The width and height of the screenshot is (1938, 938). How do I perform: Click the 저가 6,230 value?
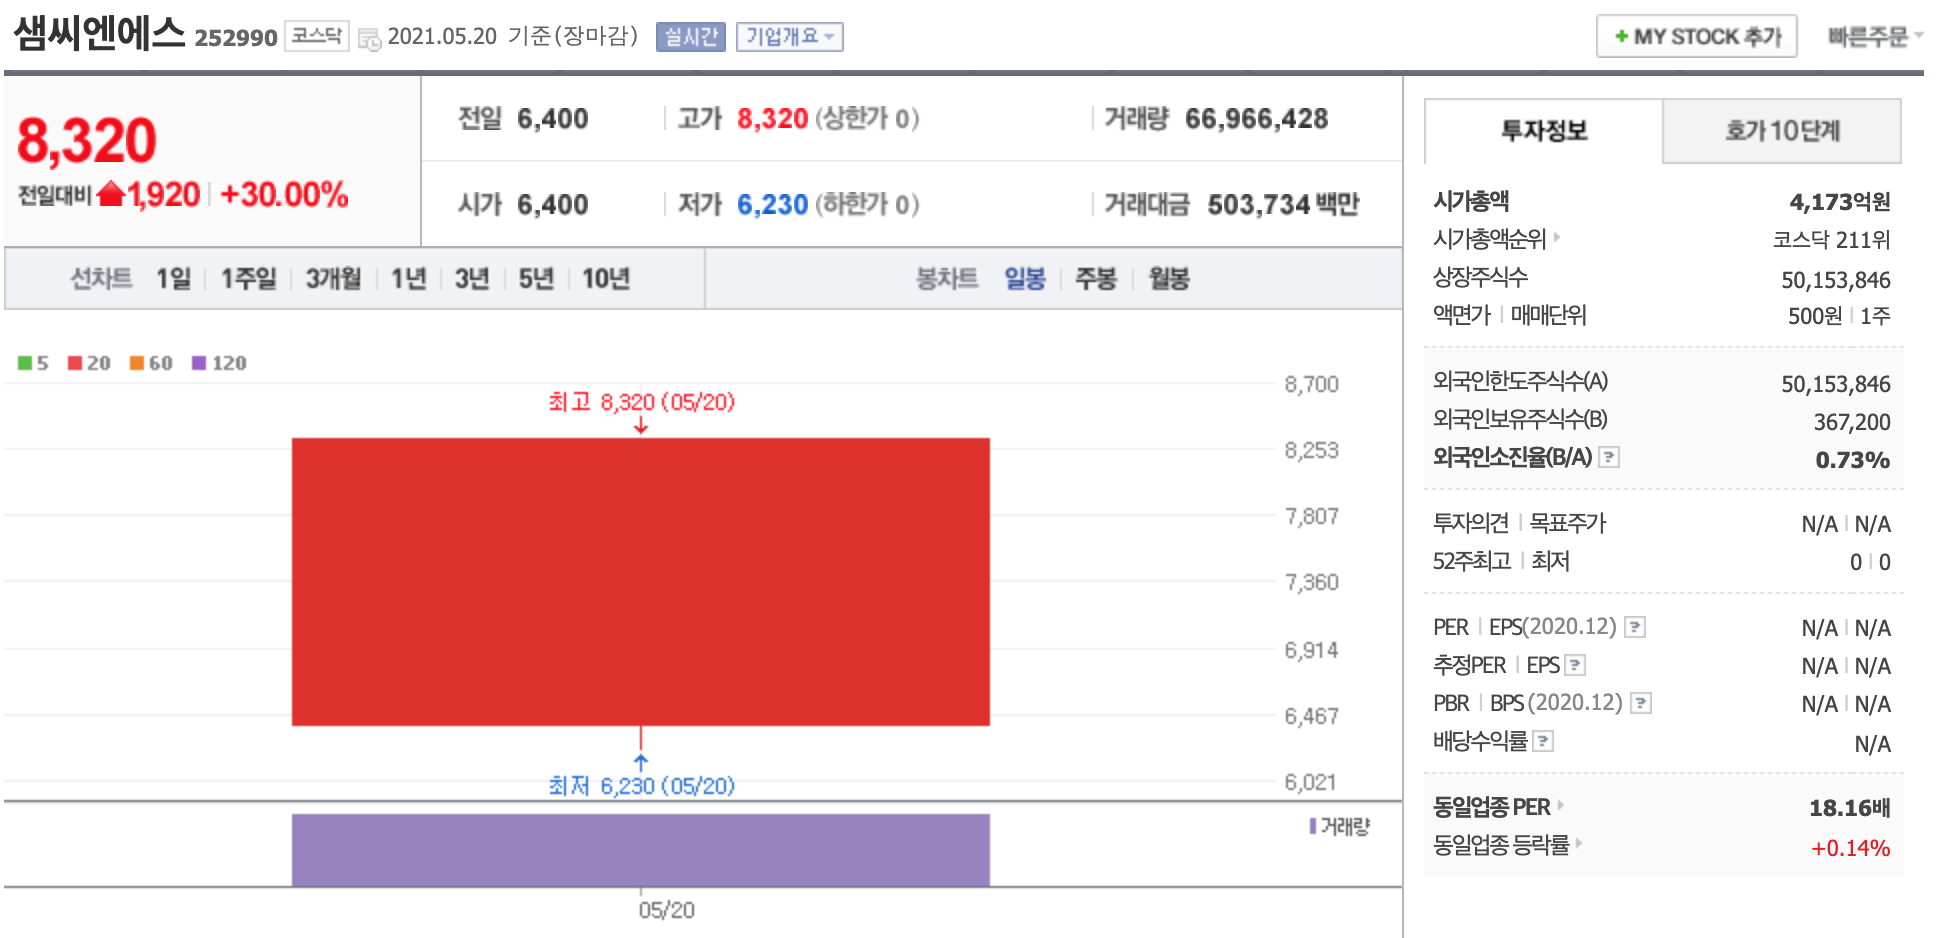(772, 205)
